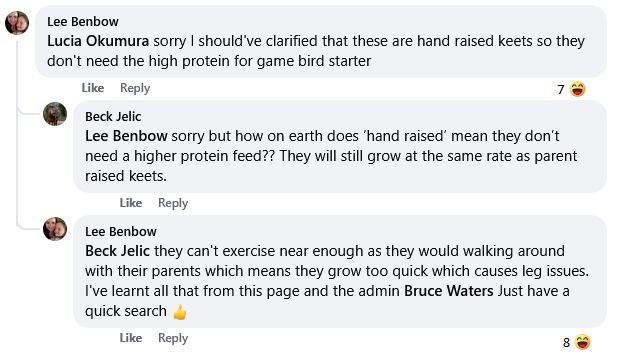Screen dimensions: 630x361
Task: View haha reaction icon beside the 8 count
Action: pyautogui.click(x=583, y=342)
